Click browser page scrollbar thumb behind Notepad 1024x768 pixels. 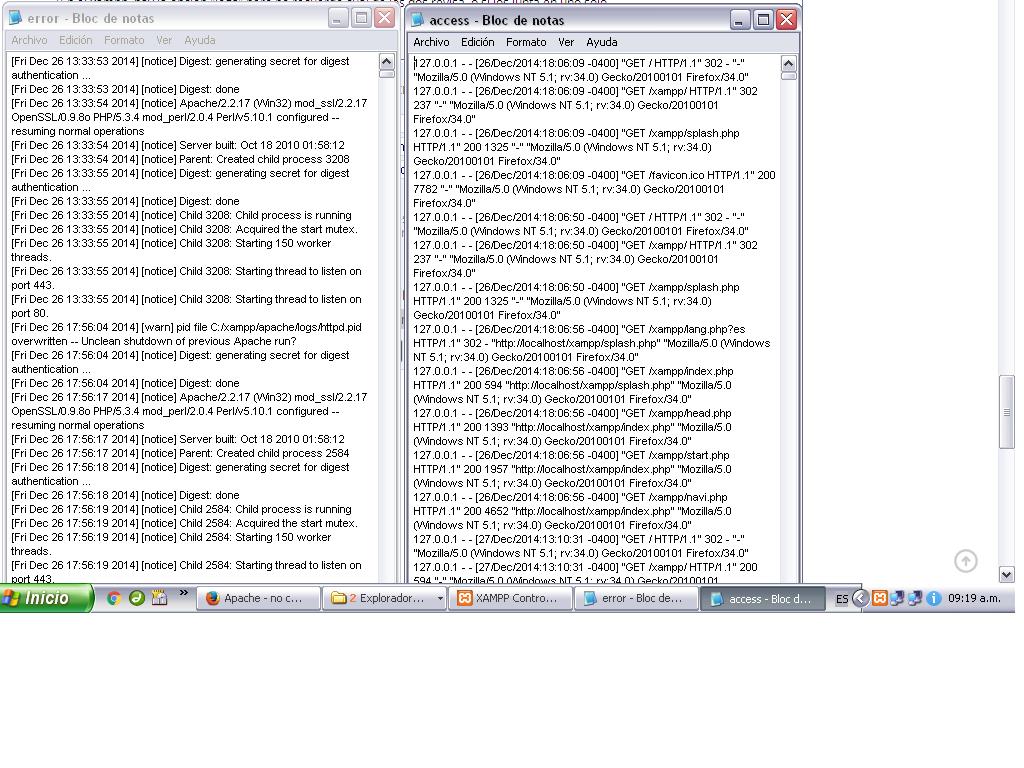coord(1006,412)
